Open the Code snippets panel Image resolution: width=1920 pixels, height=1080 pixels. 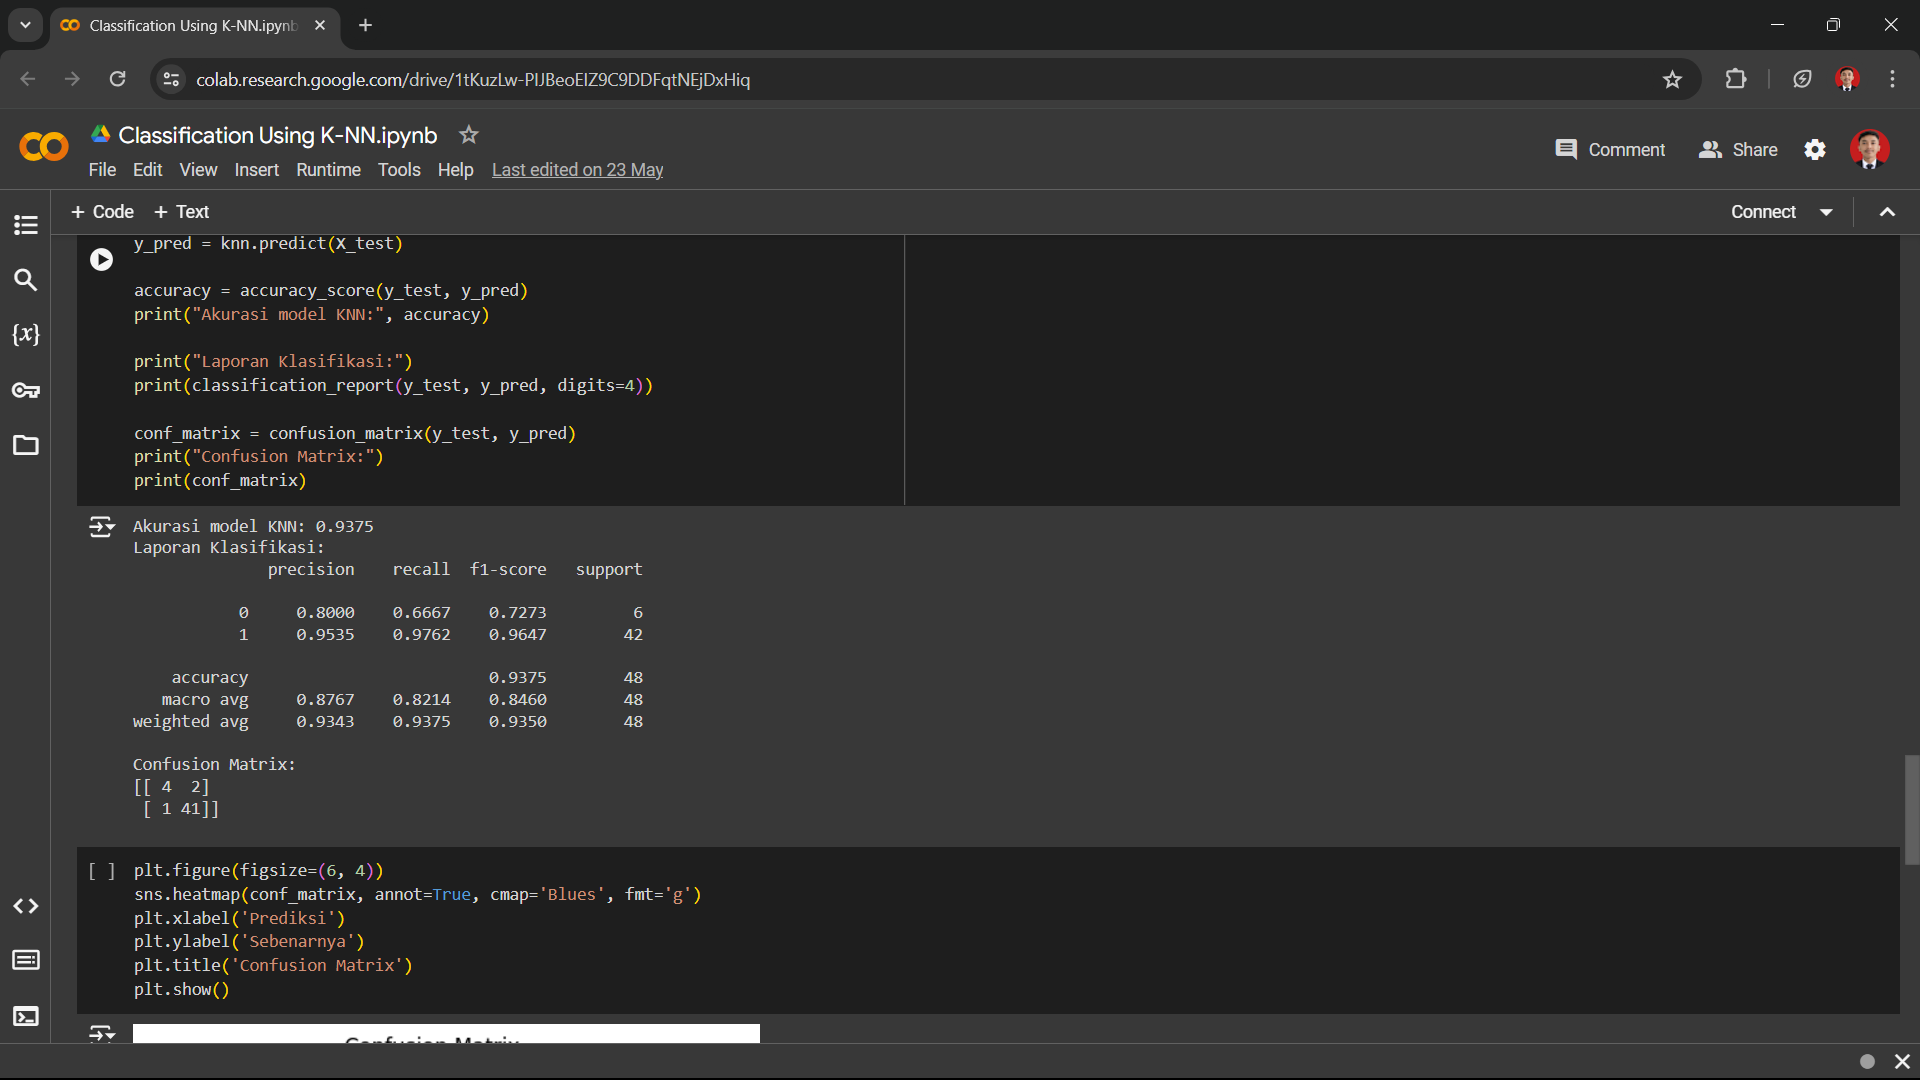(x=26, y=906)
